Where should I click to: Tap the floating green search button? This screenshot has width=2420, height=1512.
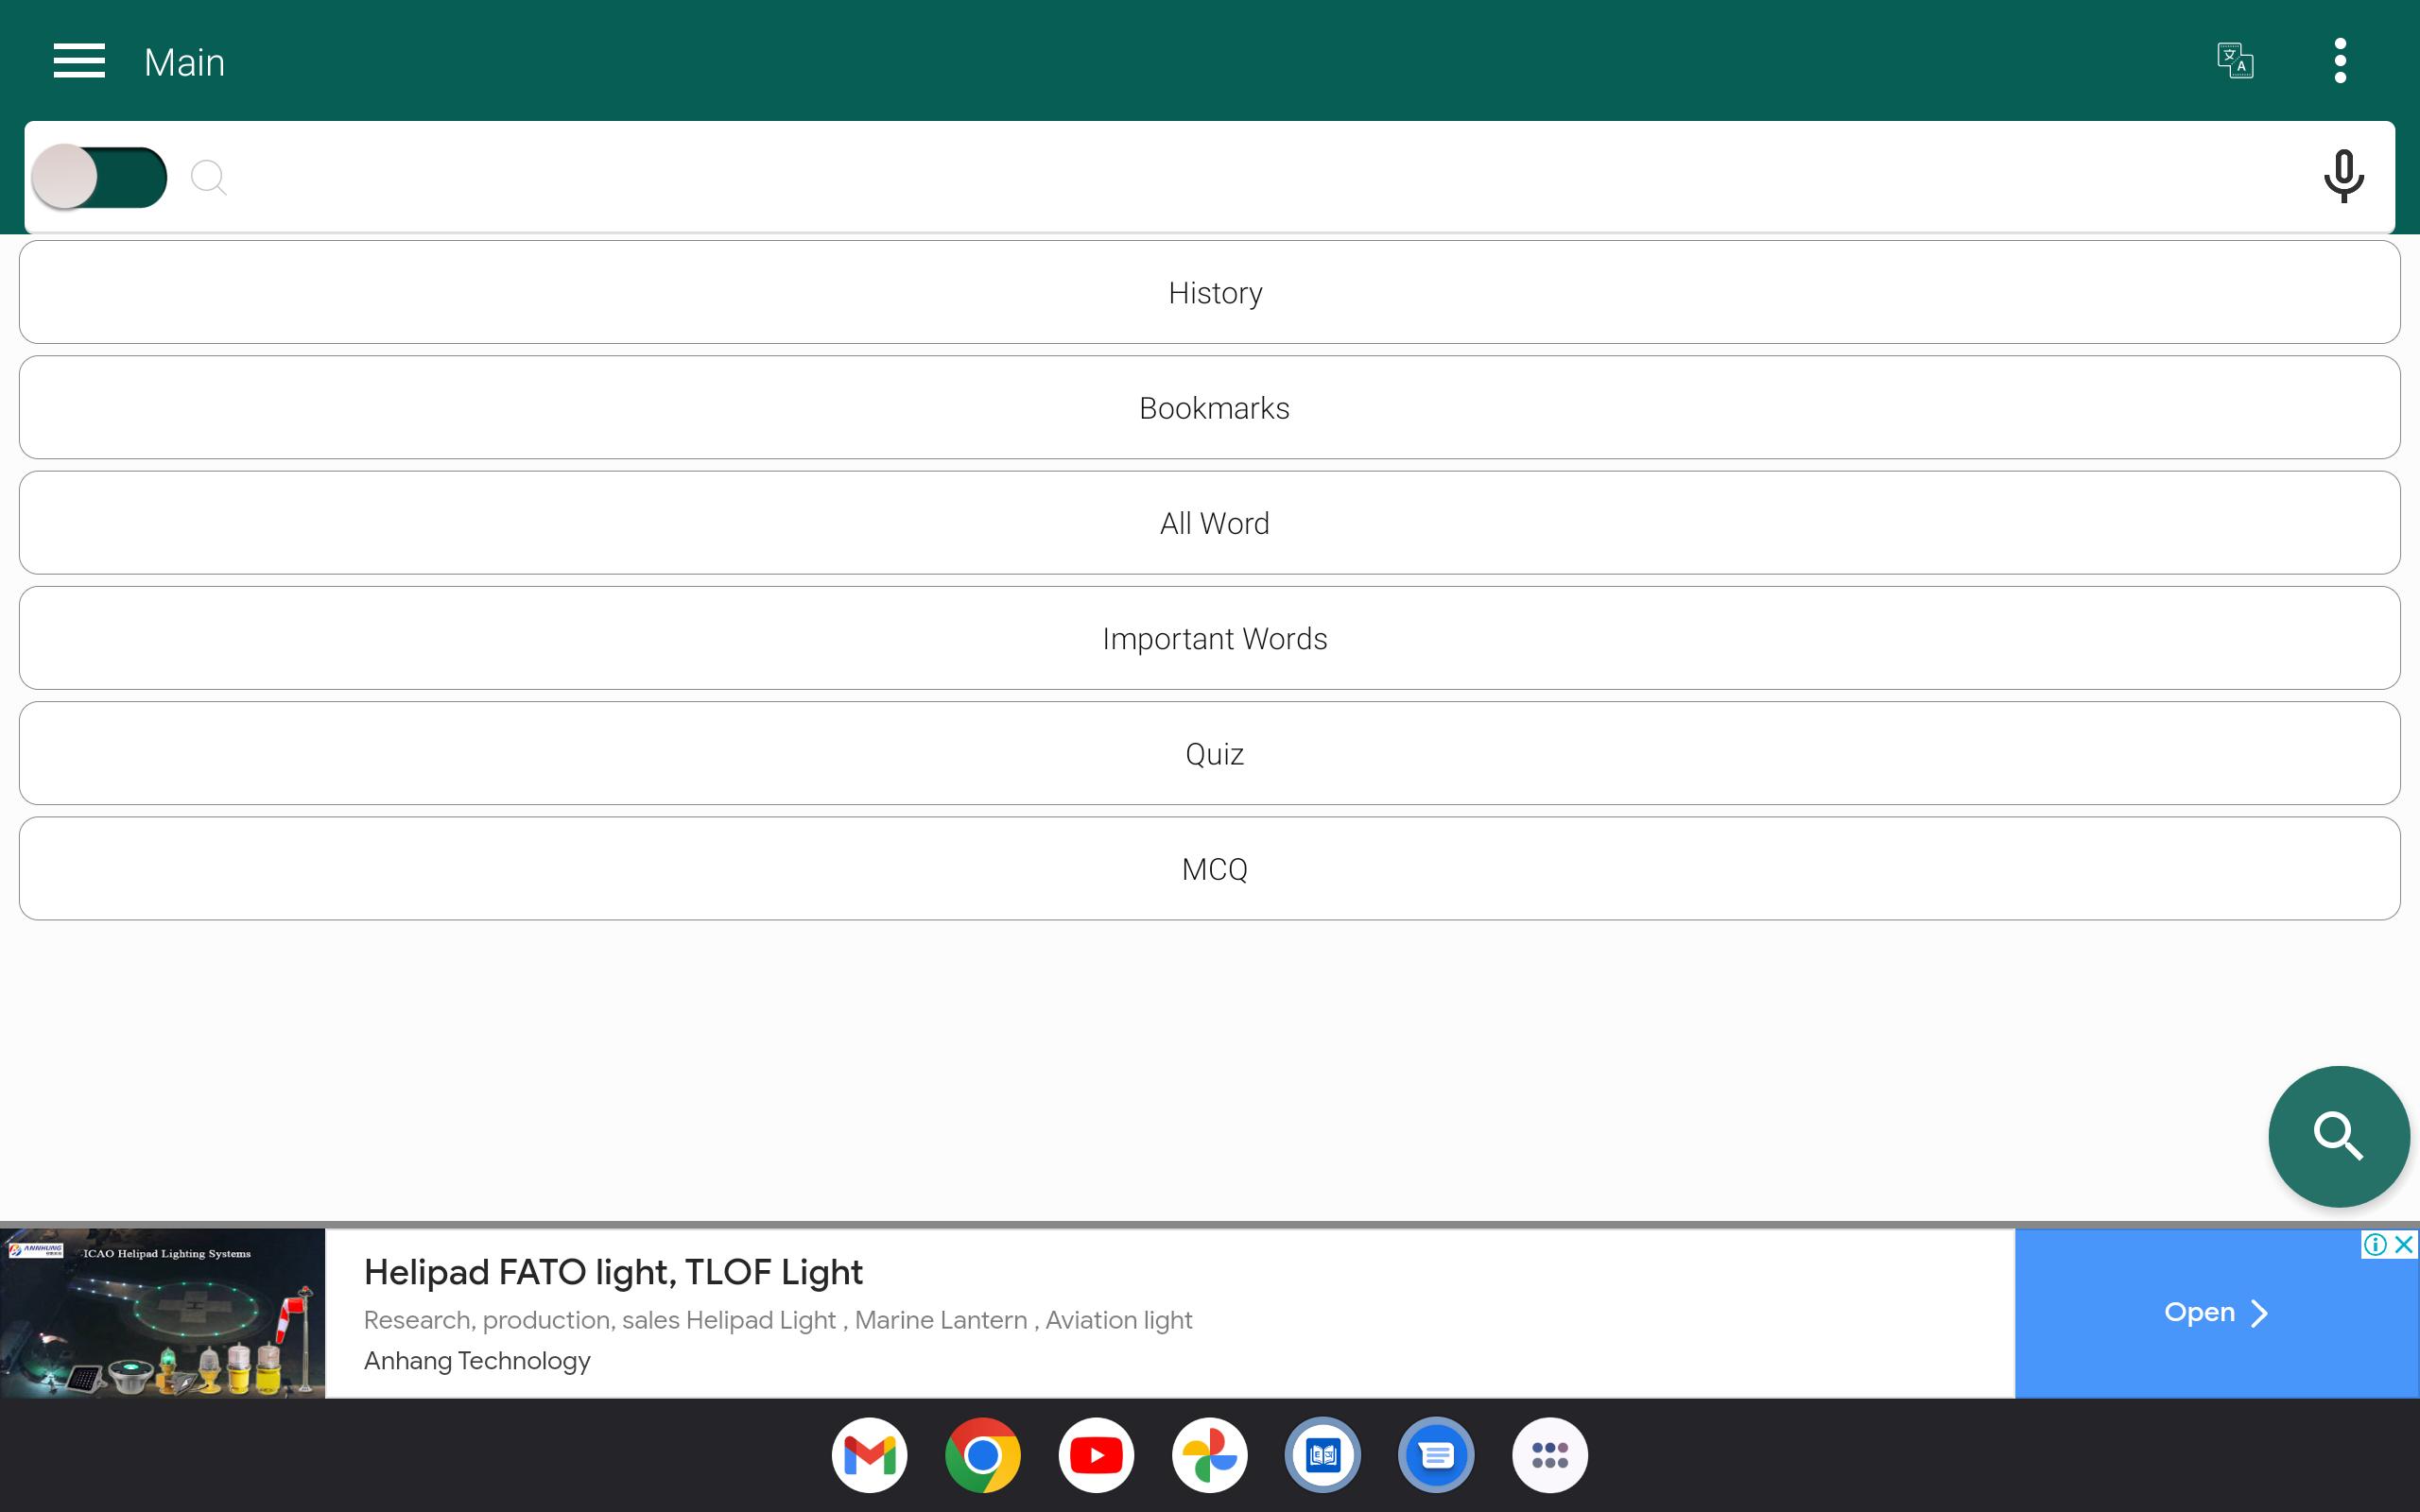click(x=2338, y=1136)
